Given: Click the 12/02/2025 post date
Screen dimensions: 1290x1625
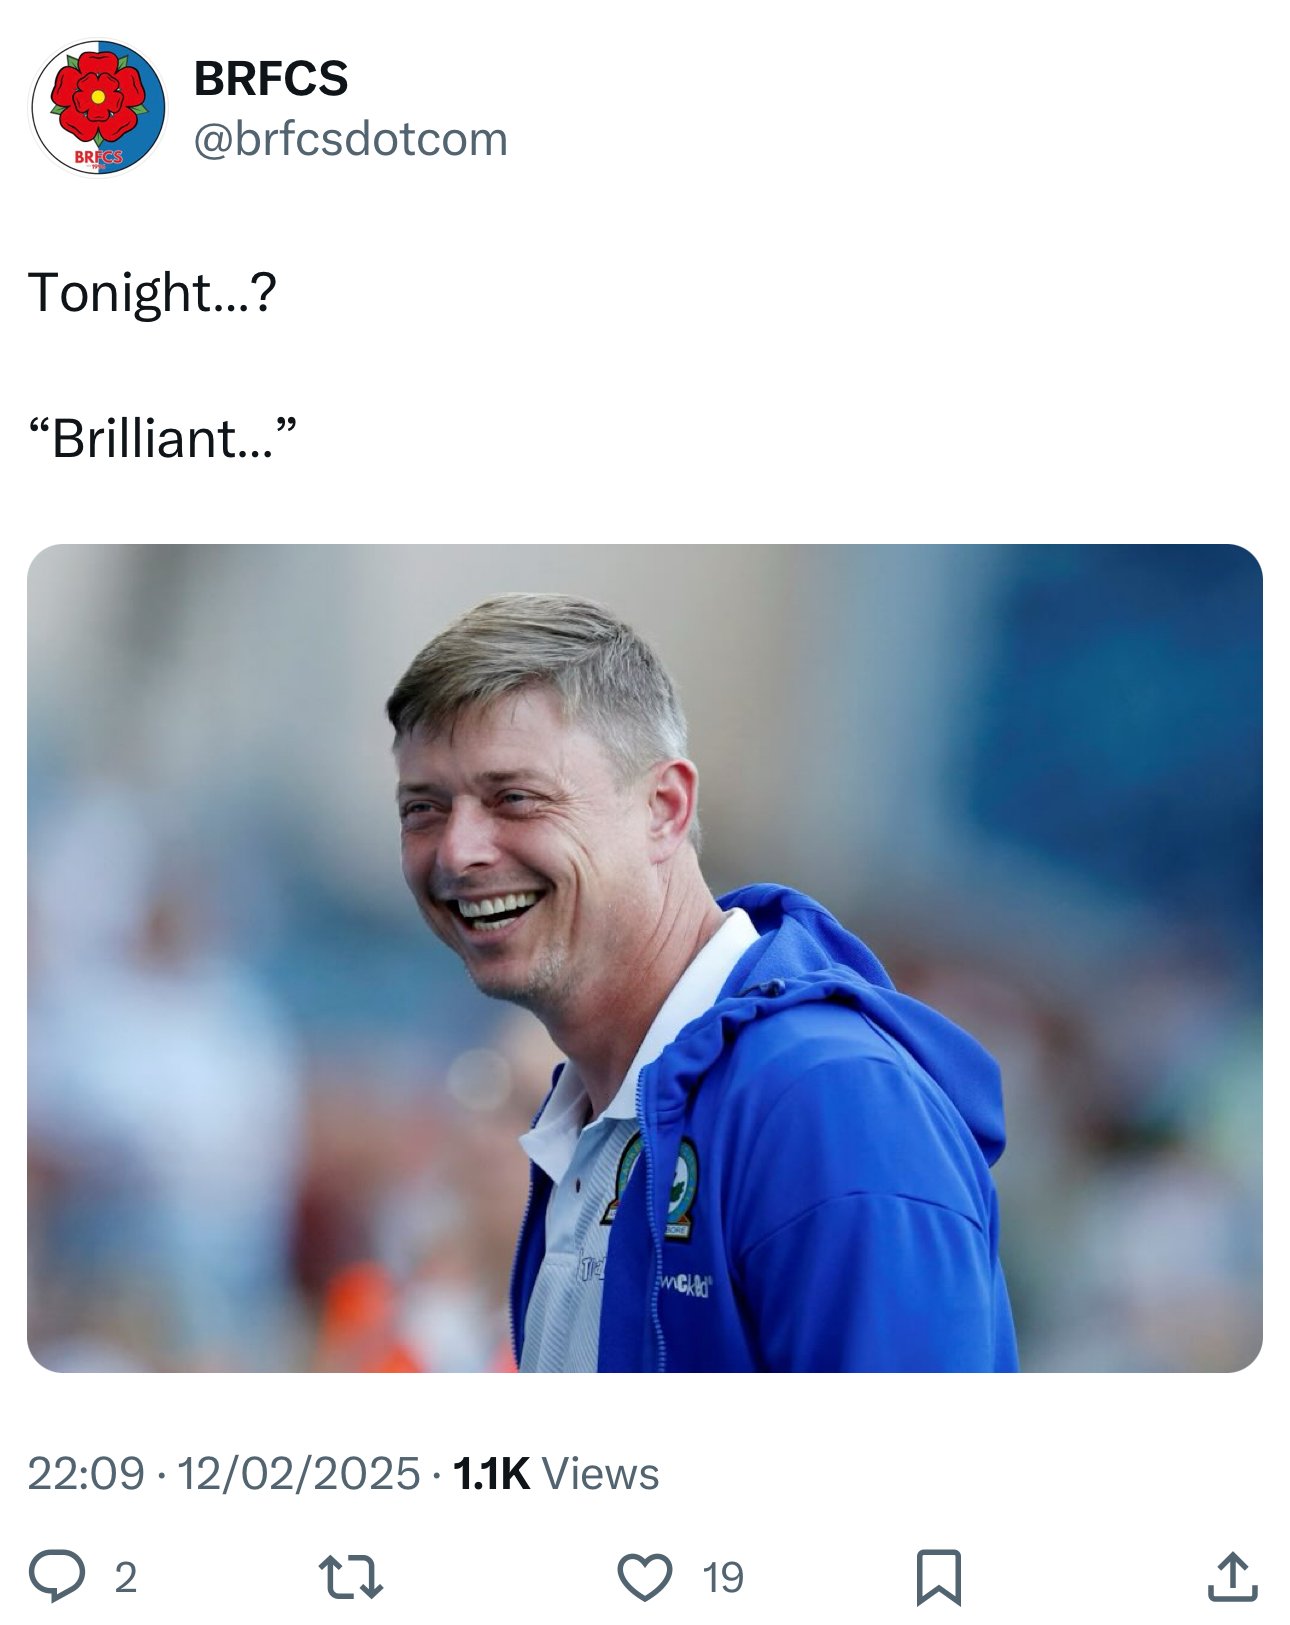Looking at the screenshot, I should click(x=298, y=1474).
